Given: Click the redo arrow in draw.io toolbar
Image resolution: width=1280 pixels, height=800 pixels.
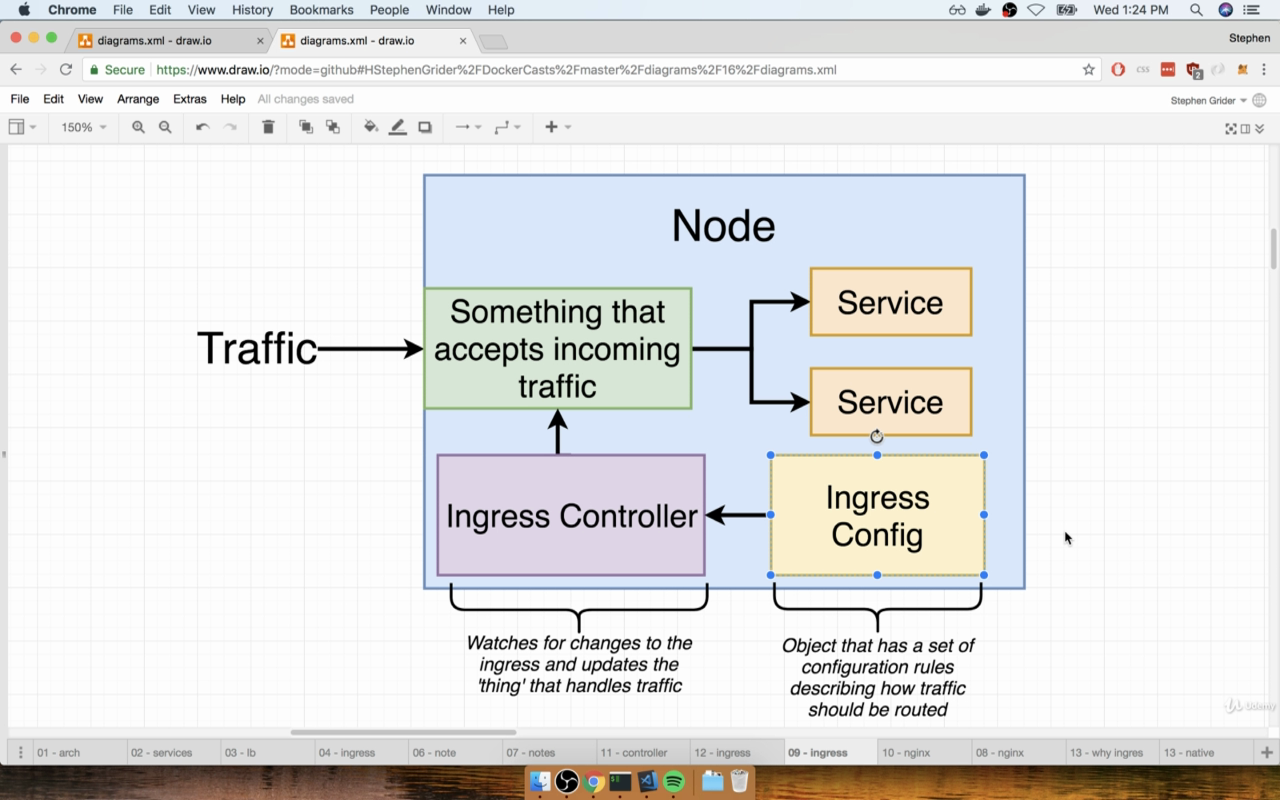Looking at the screenshot, I should [230, 127].
